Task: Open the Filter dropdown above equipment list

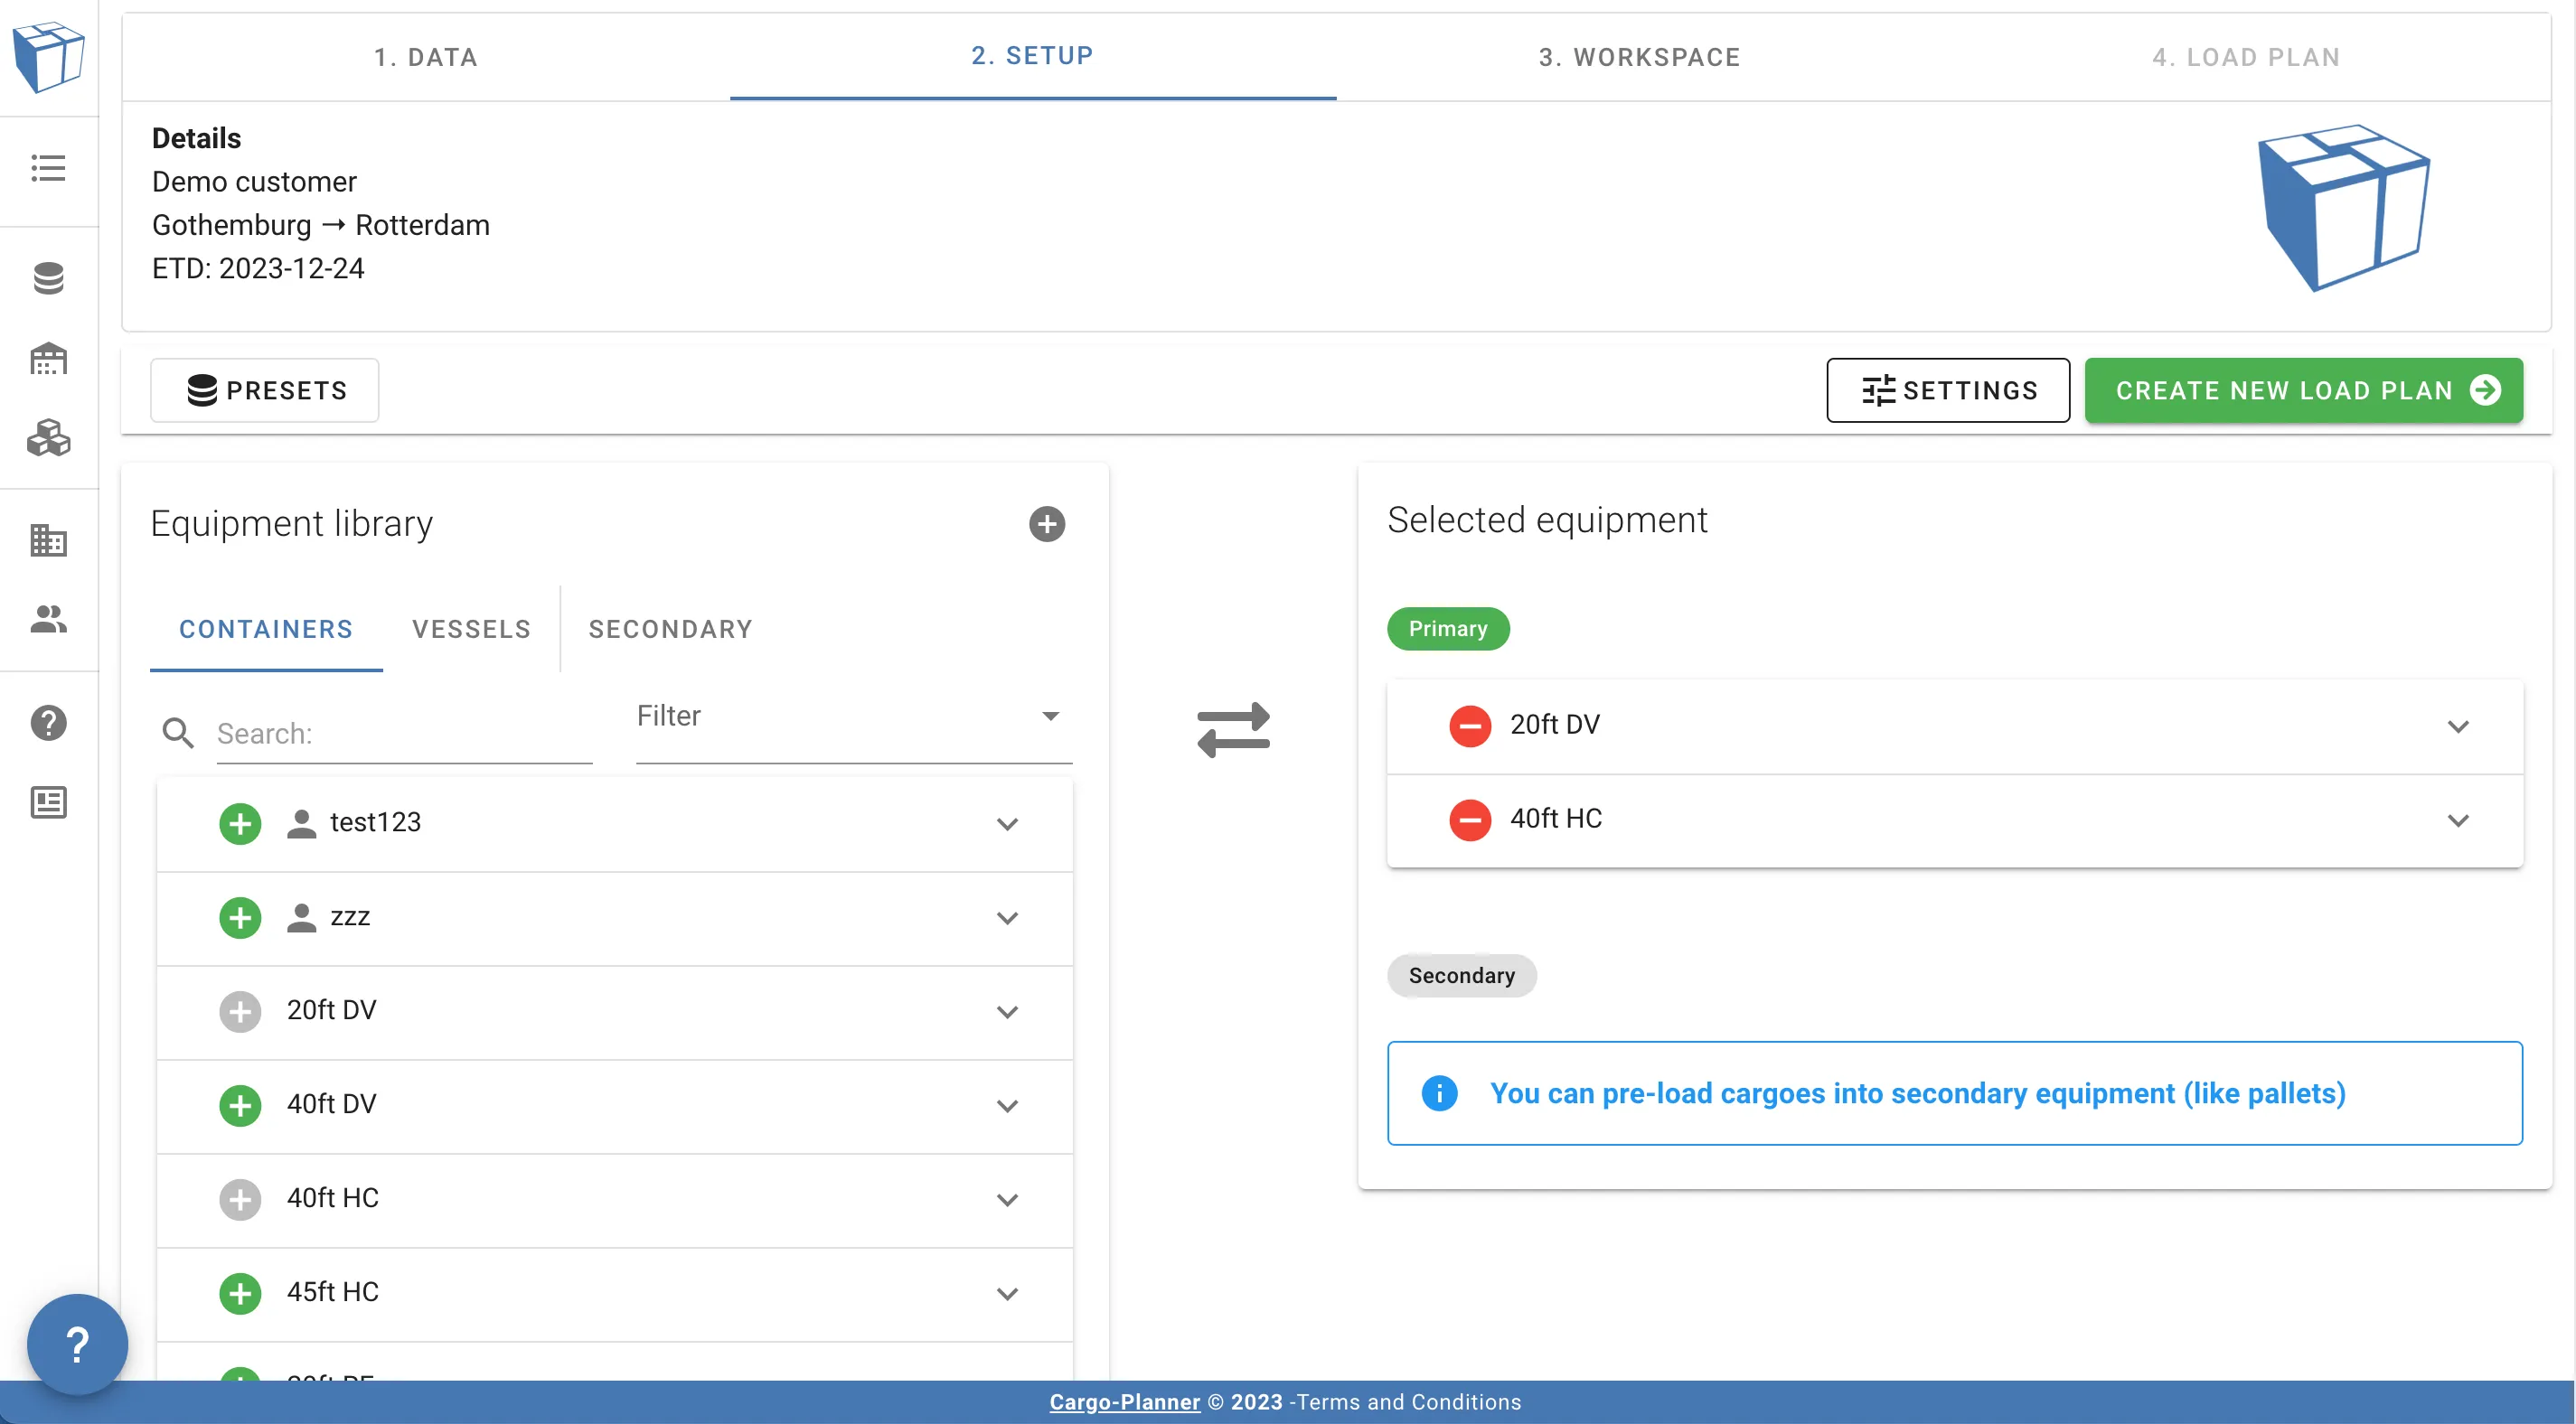Action: [x=851, y=716]
